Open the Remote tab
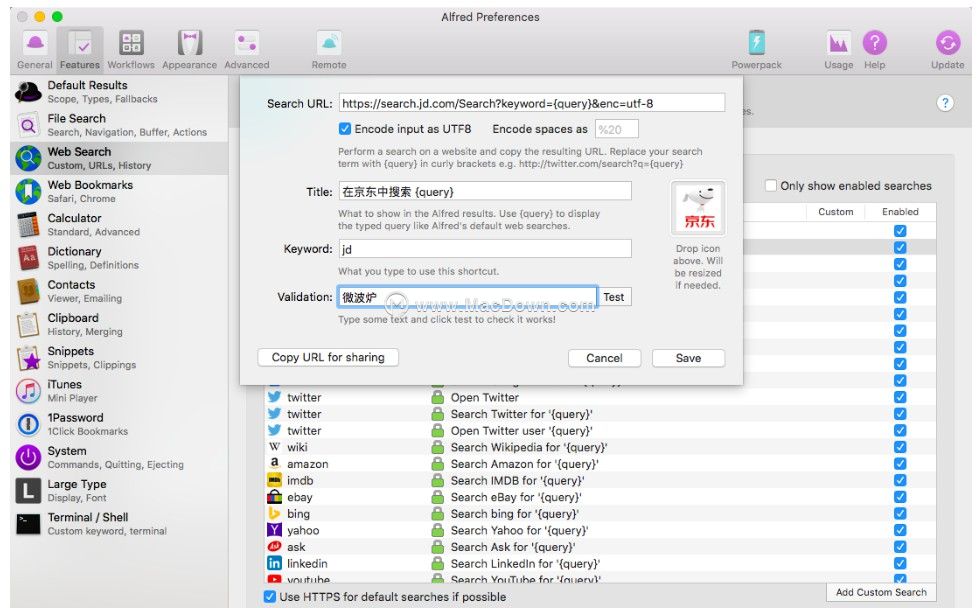 point(329,49)
